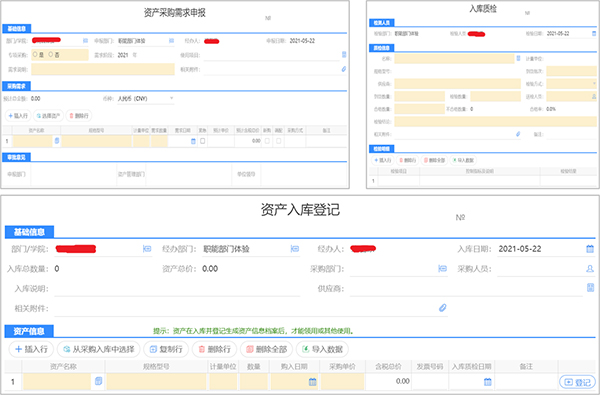Click 删除行 button in 资产采购需求申报
Viewport: 600px width, 395px height.
click(x=79, y=116)
